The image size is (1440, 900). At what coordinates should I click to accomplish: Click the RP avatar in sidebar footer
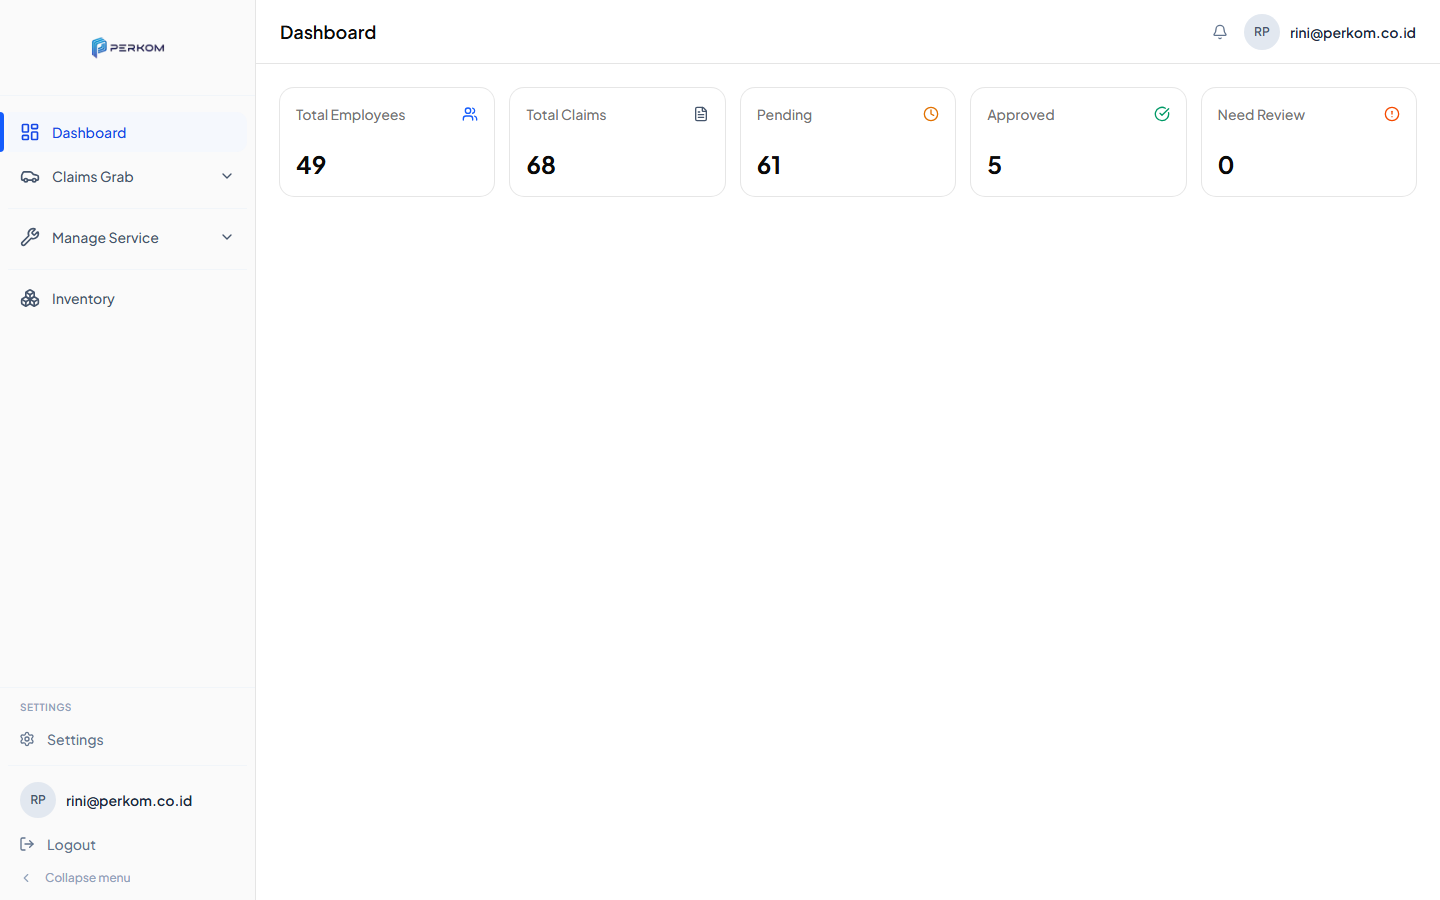click(38, 800)
